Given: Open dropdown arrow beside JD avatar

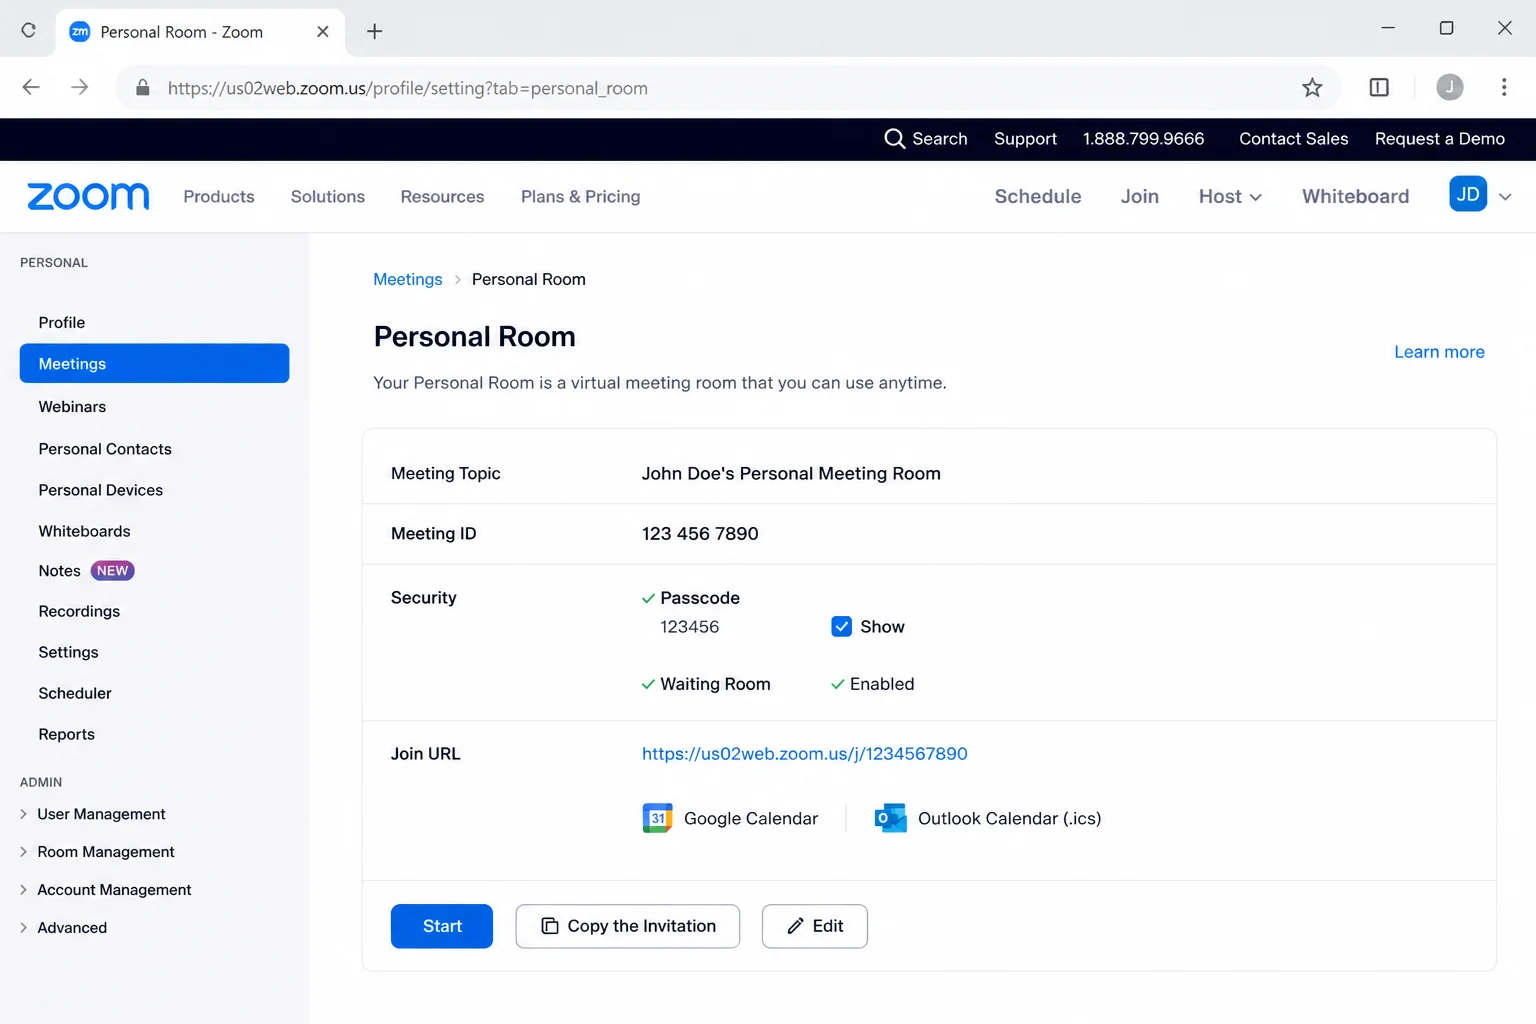Looking at the screenshot, I should [1505, 197].
